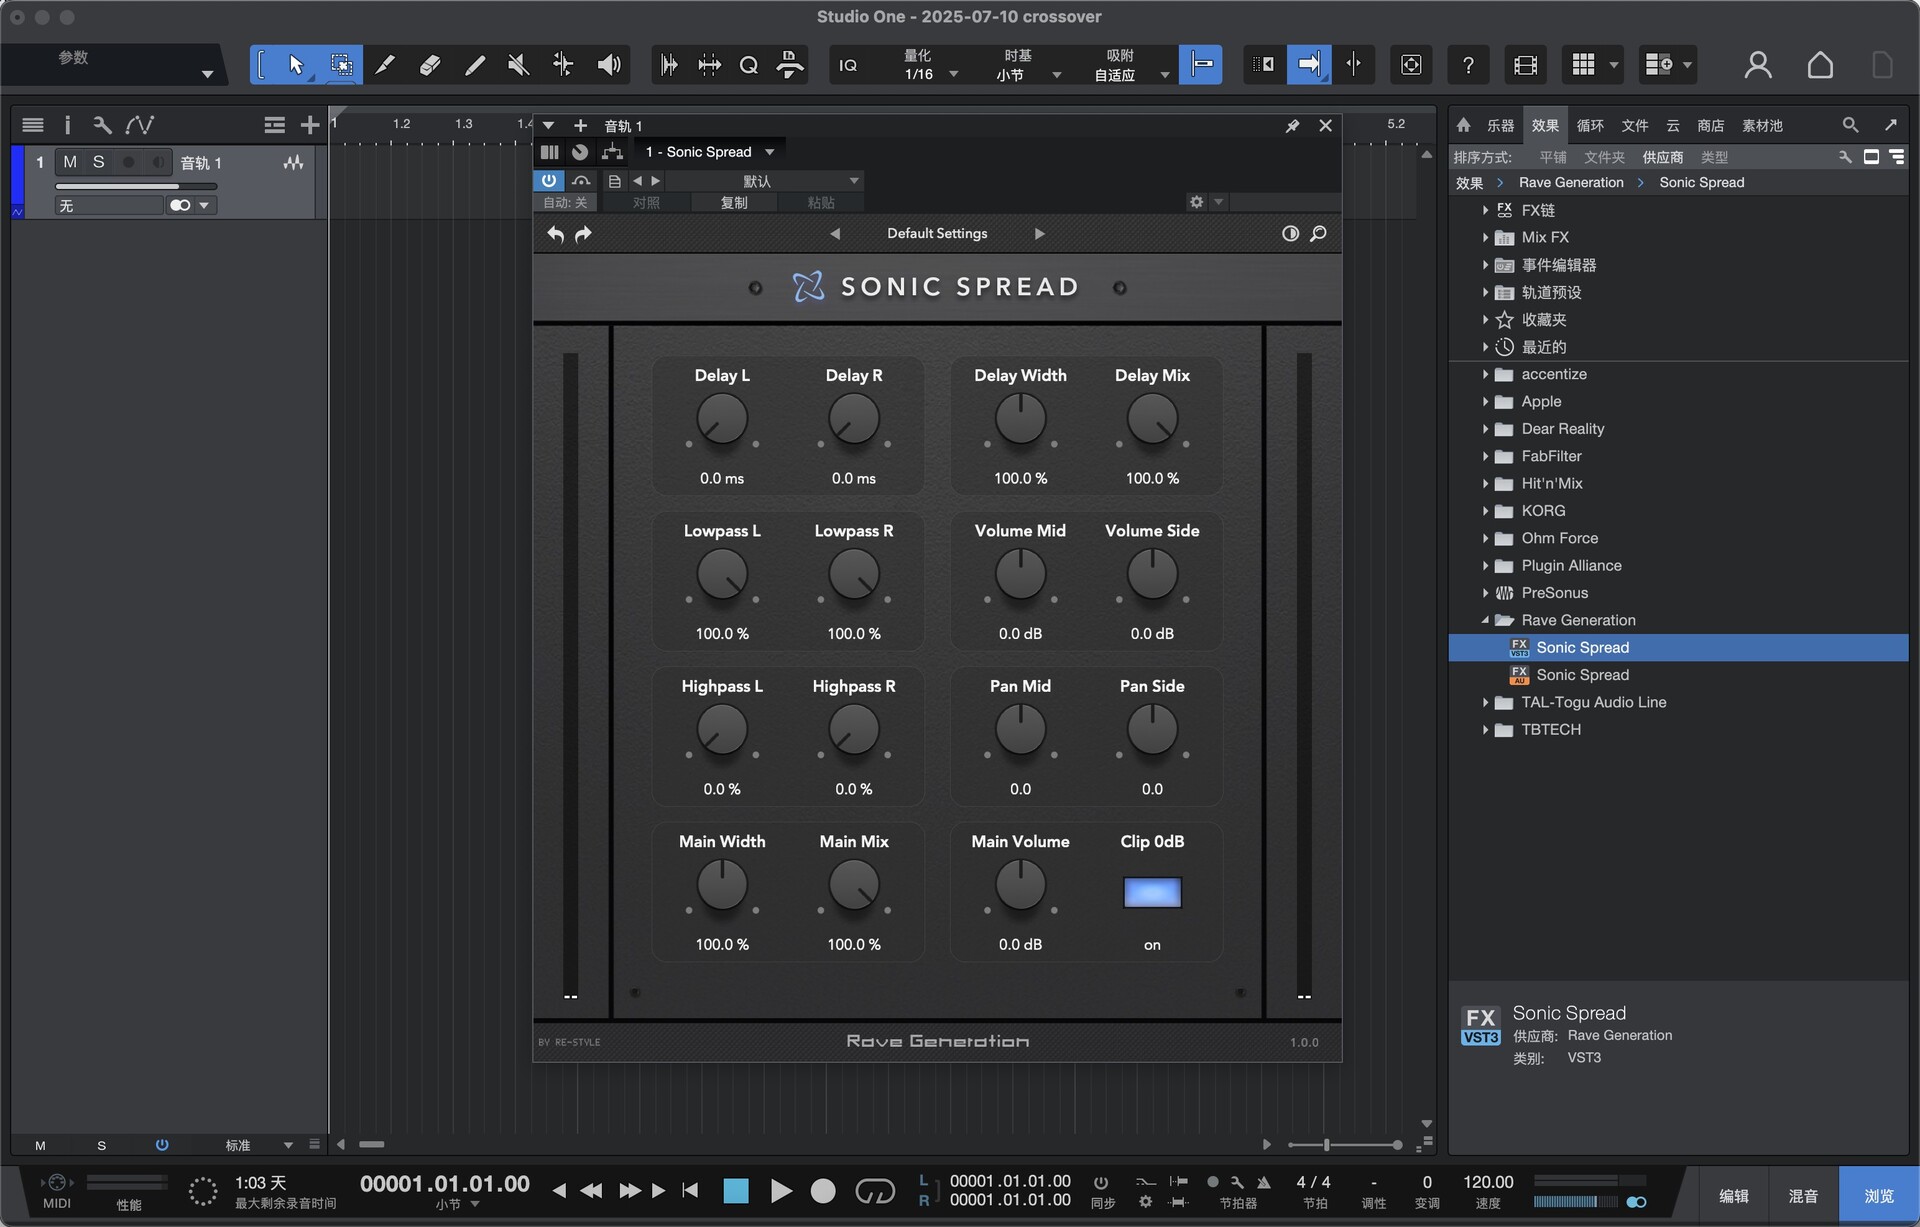Click 自动: 关 automation button
Screen dimensions: 1920x1227
click(565, 202)
